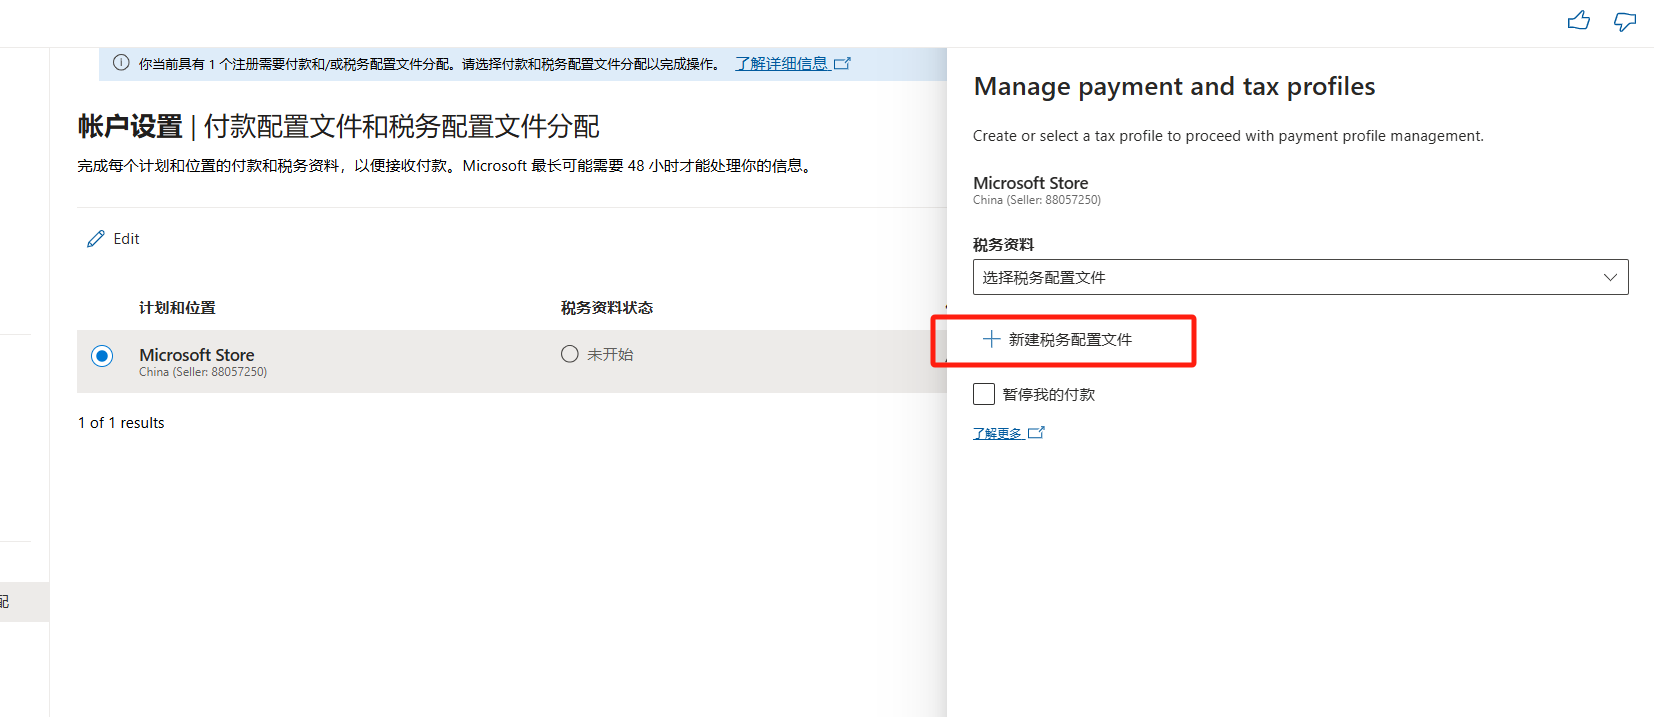Click the plus icon for new tax profile

(991, 339)
